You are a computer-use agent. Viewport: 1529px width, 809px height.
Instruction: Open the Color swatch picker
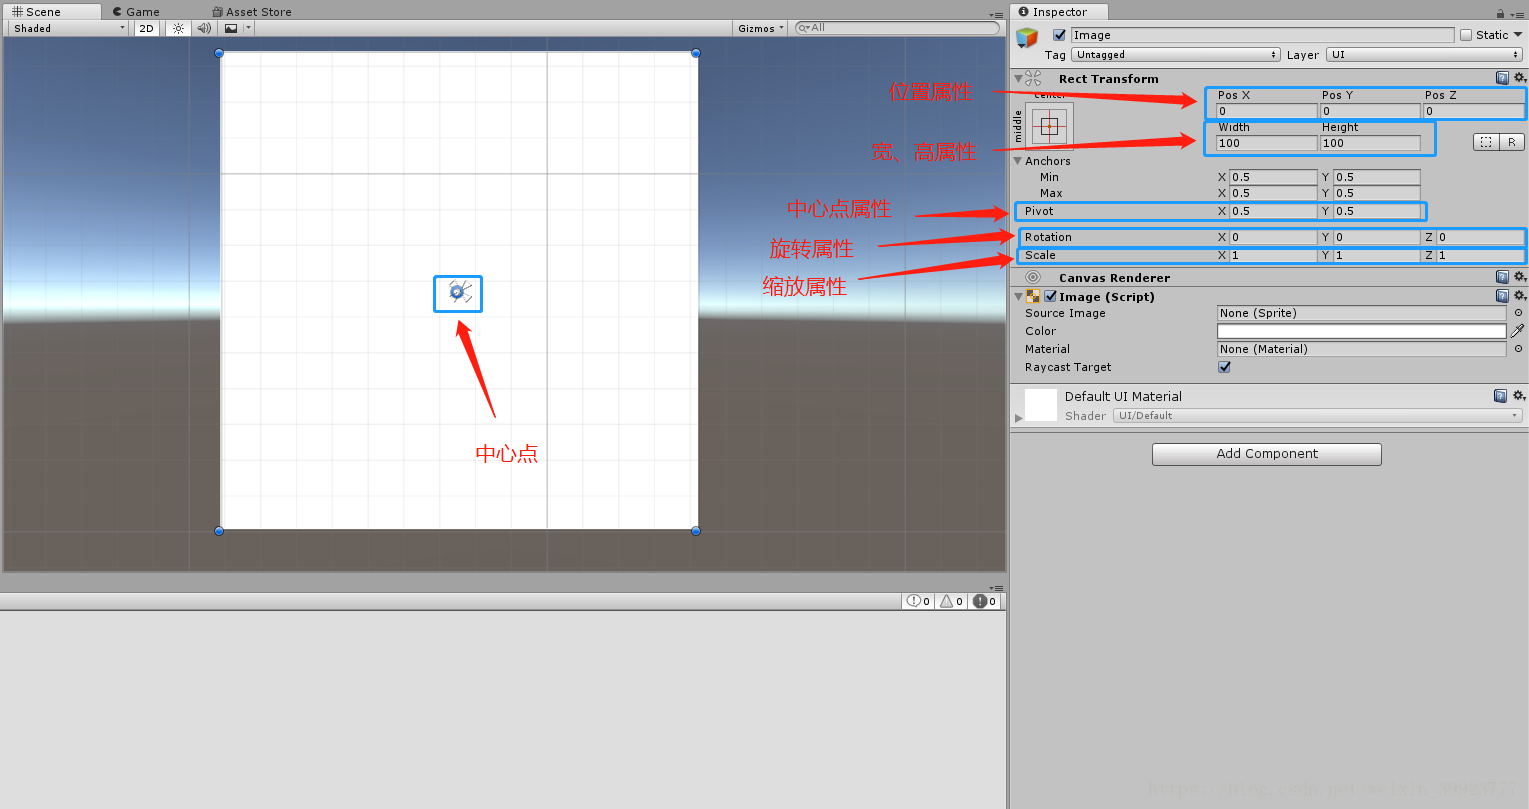[x=1361, y=331]
